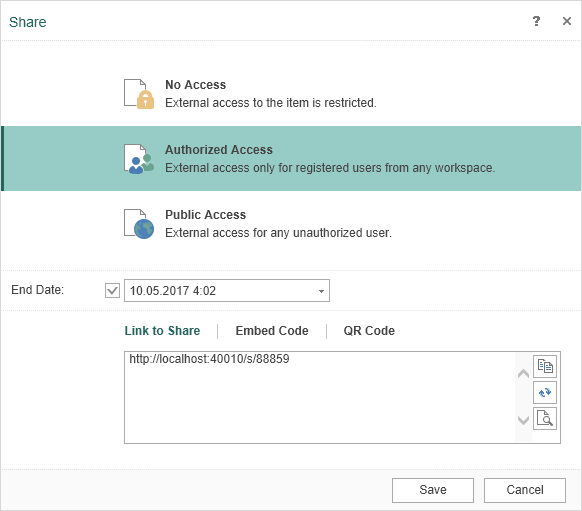Select the Authorized Access option
The image size is (582, 511).
291,158
